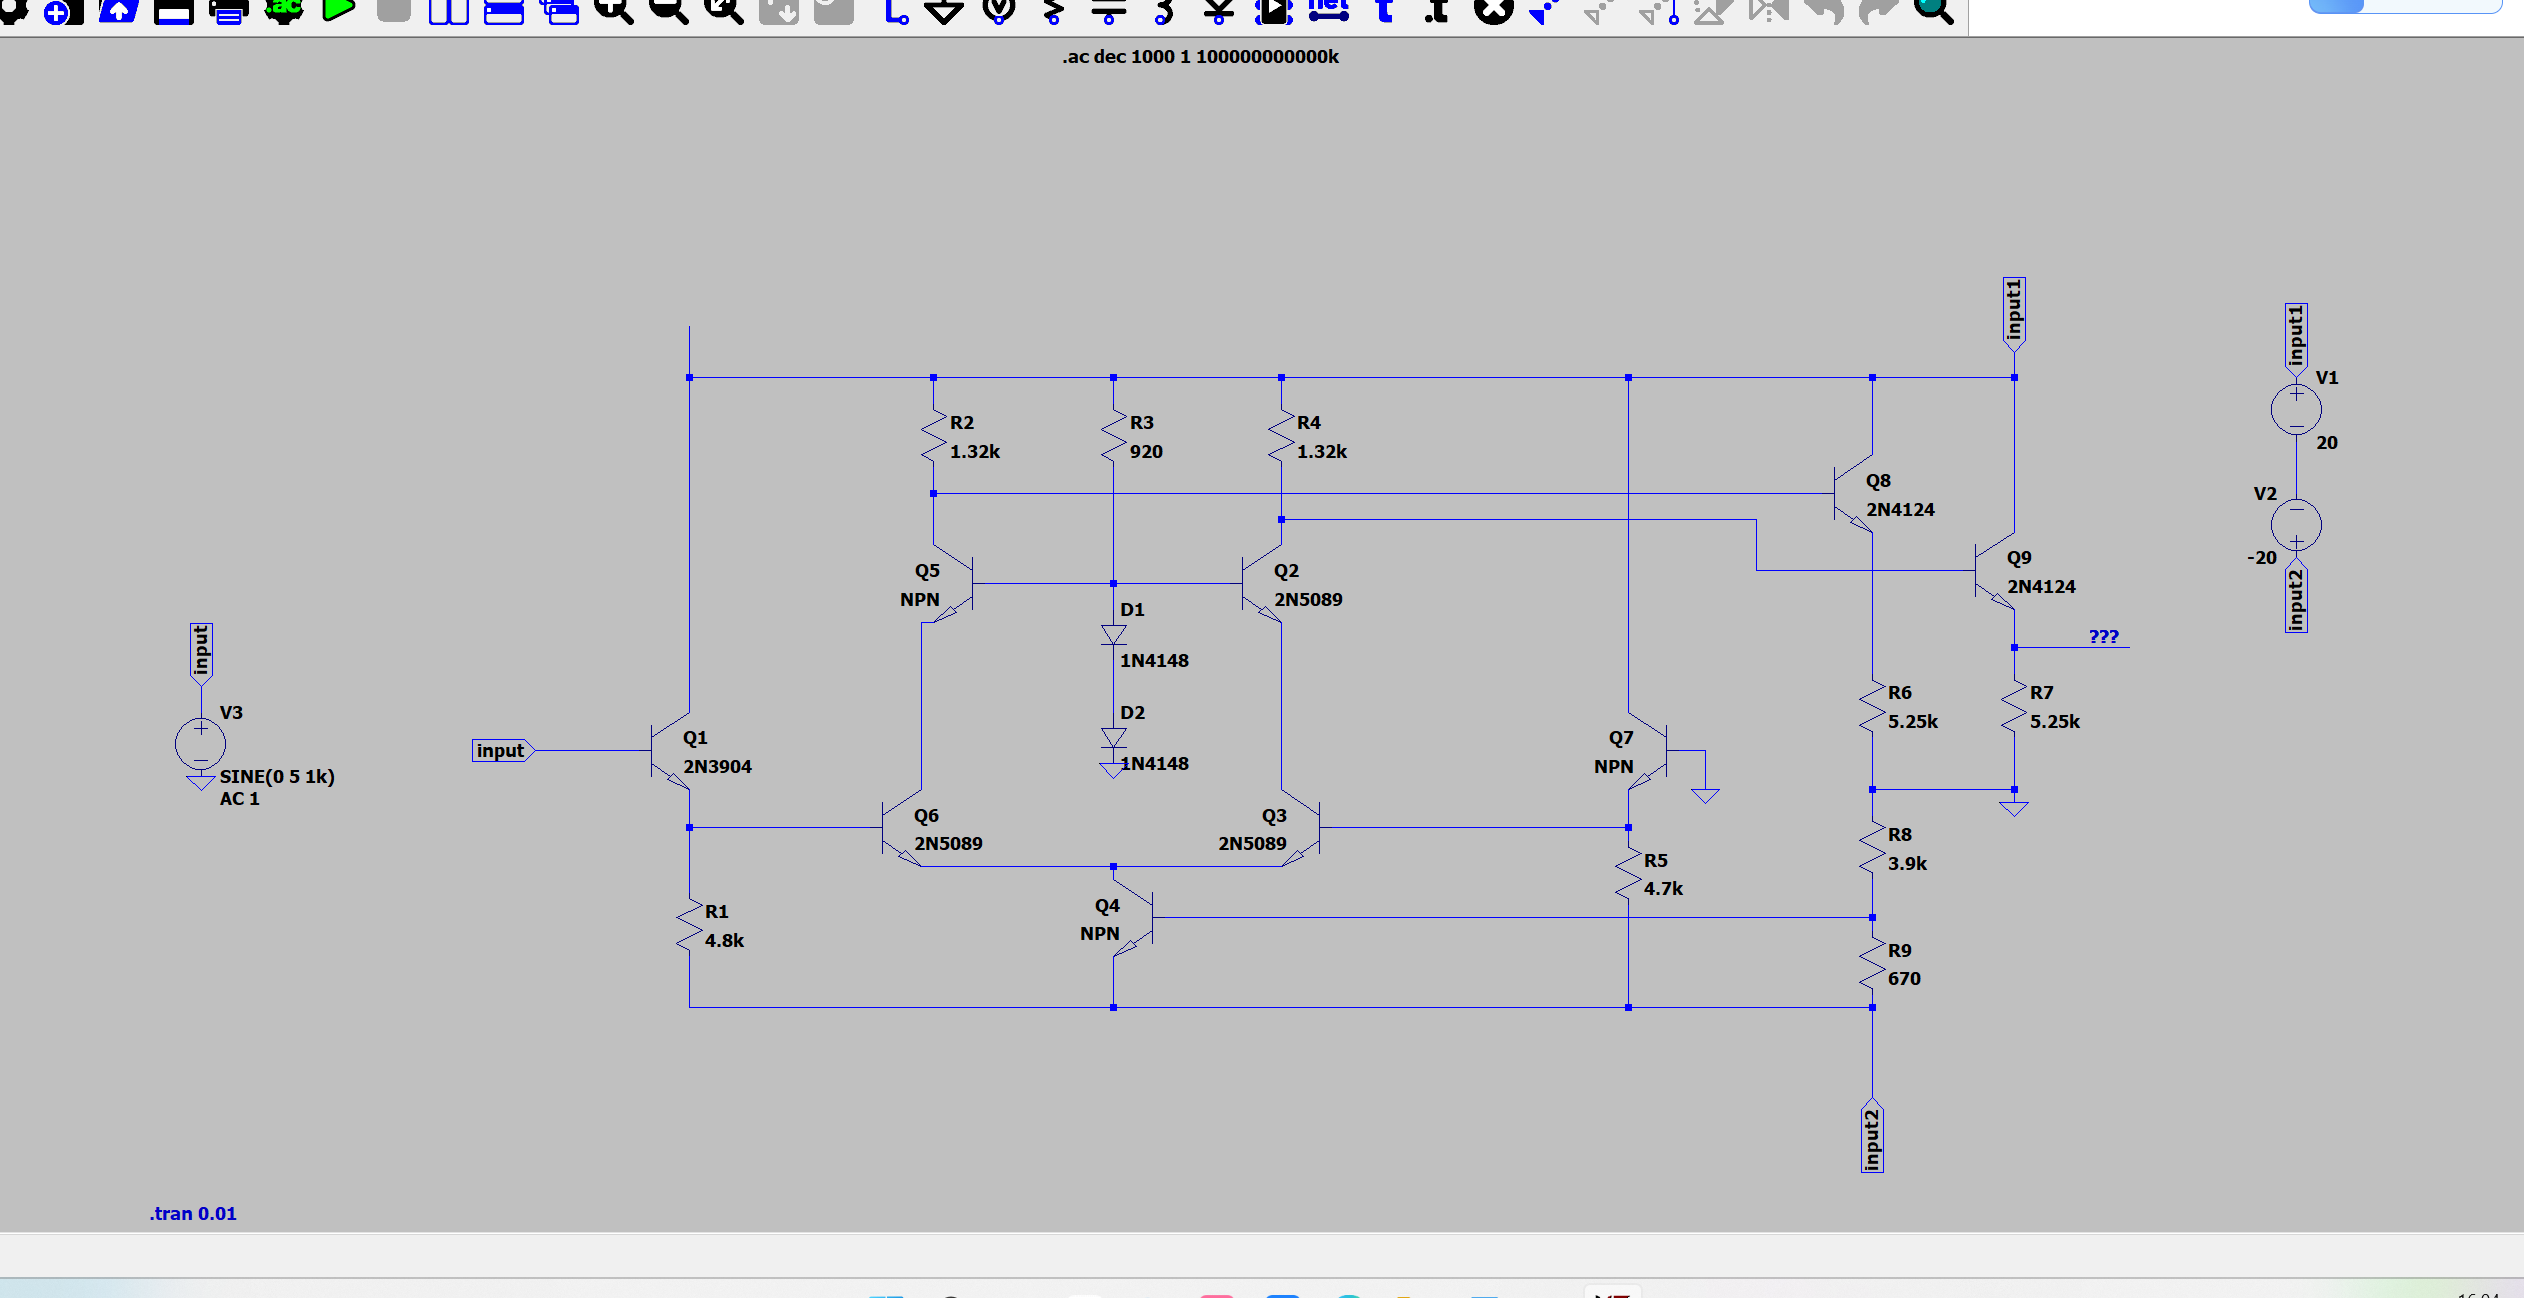The image size is (2524, 1298).
Task: Click the Q7 NPN label
Action: point(1613,767)
